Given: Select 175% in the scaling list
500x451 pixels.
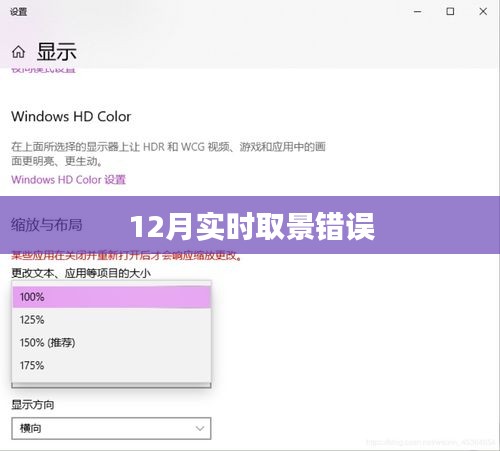Looking at the screenshot, I should (111, 365).
